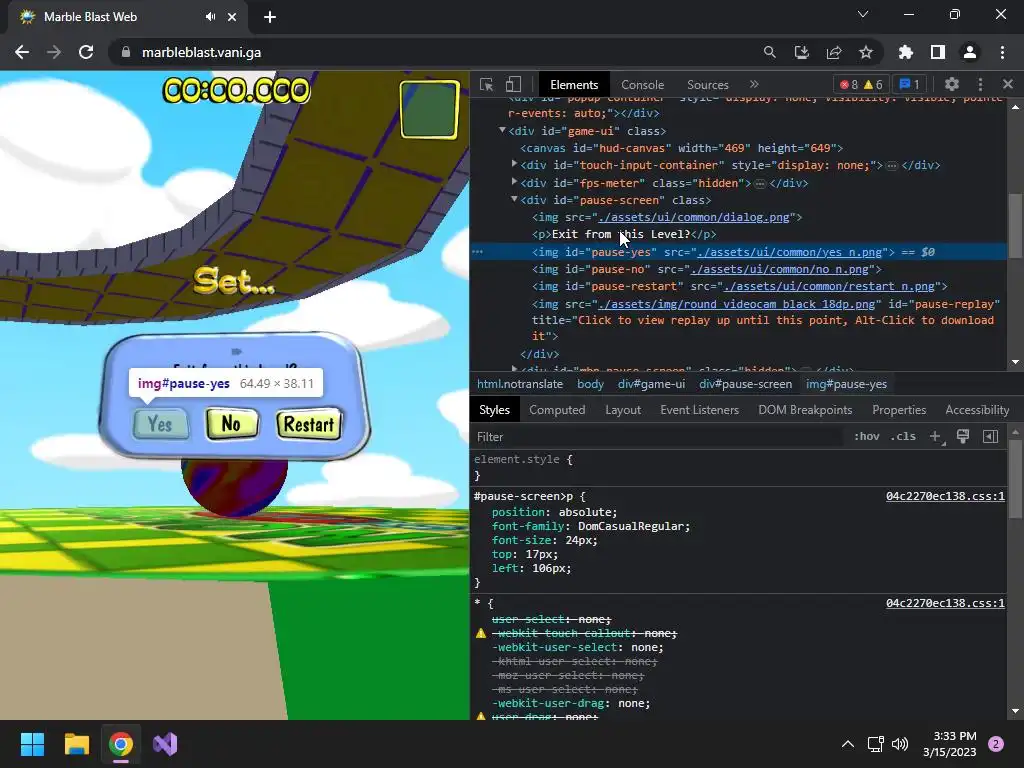
Task: Open the no_n.png source link
Action: click(780, 269)
